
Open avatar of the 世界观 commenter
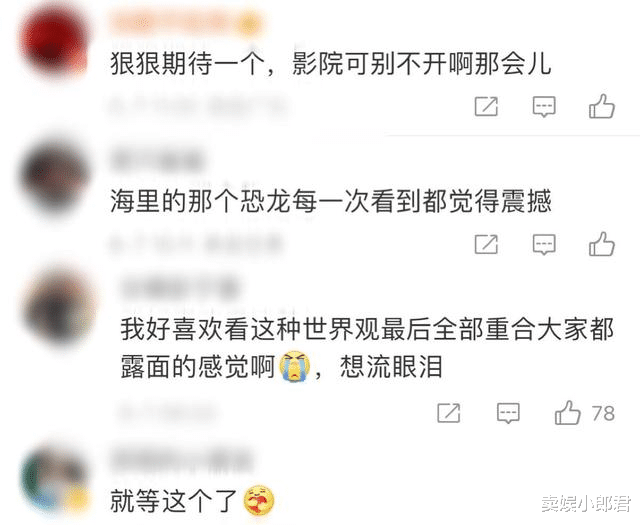click(60, 306)
